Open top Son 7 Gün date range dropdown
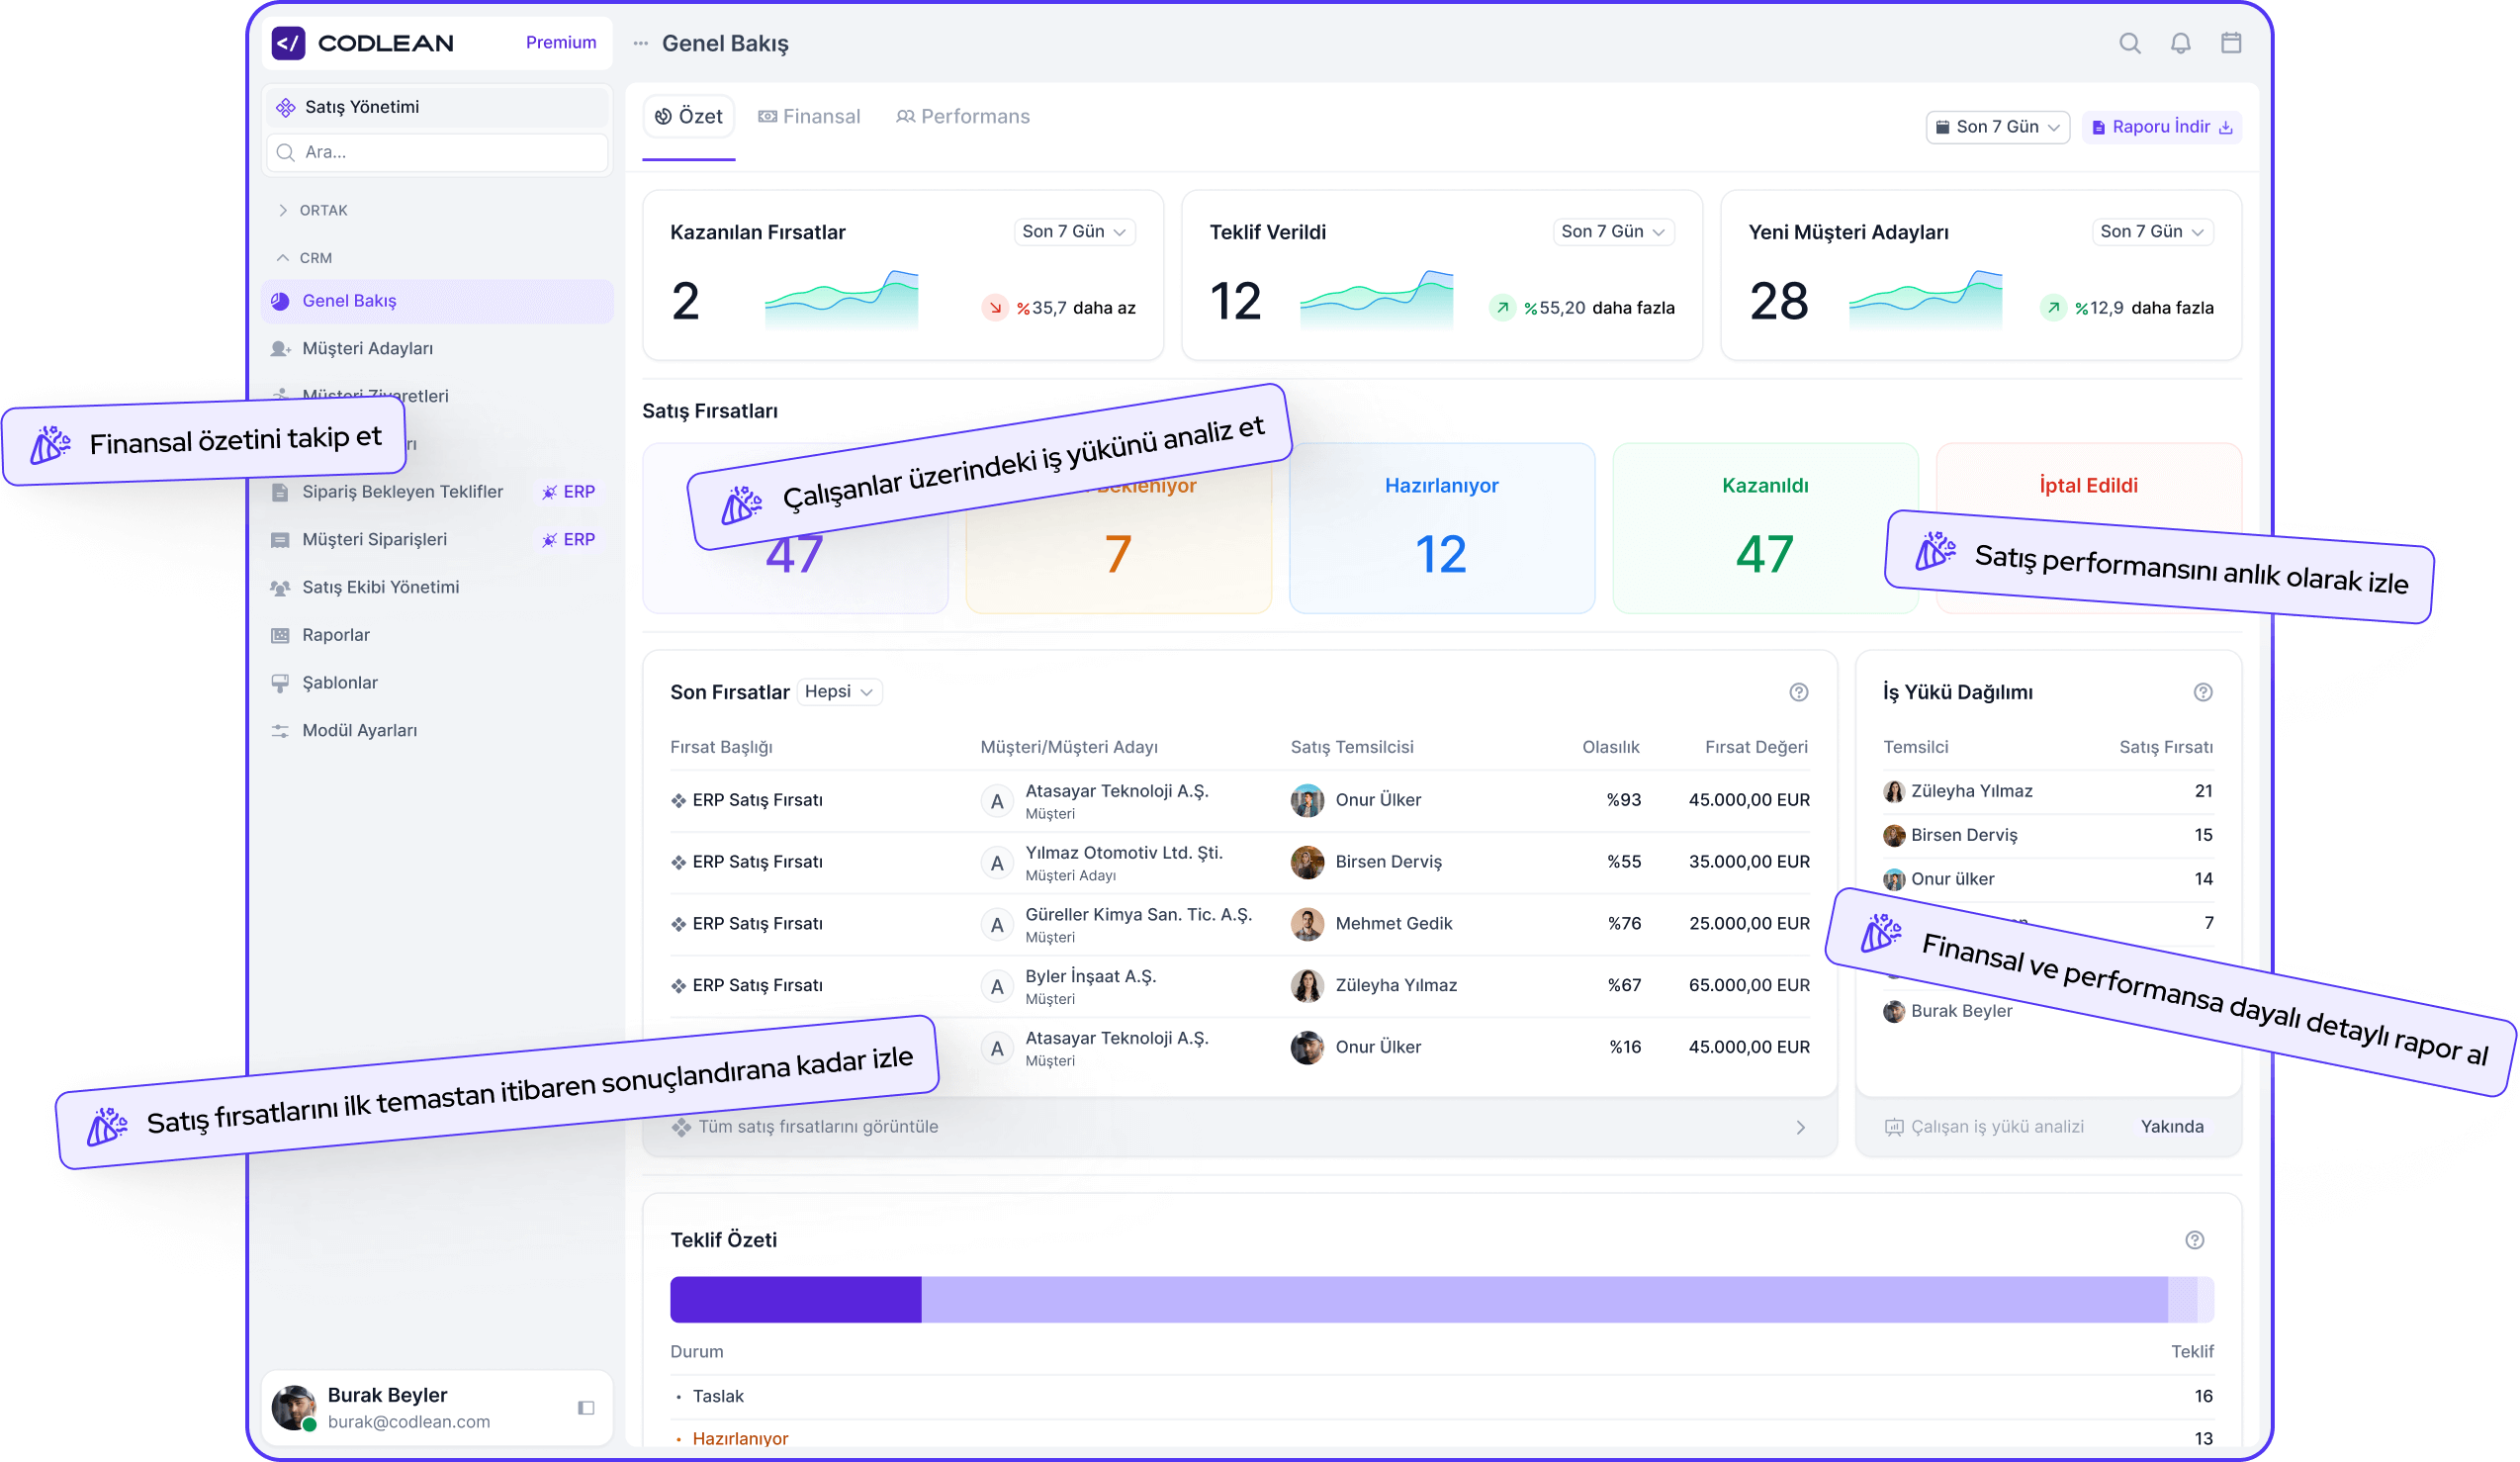Screen dimensions: 2520x1462 click(1996, 127)
